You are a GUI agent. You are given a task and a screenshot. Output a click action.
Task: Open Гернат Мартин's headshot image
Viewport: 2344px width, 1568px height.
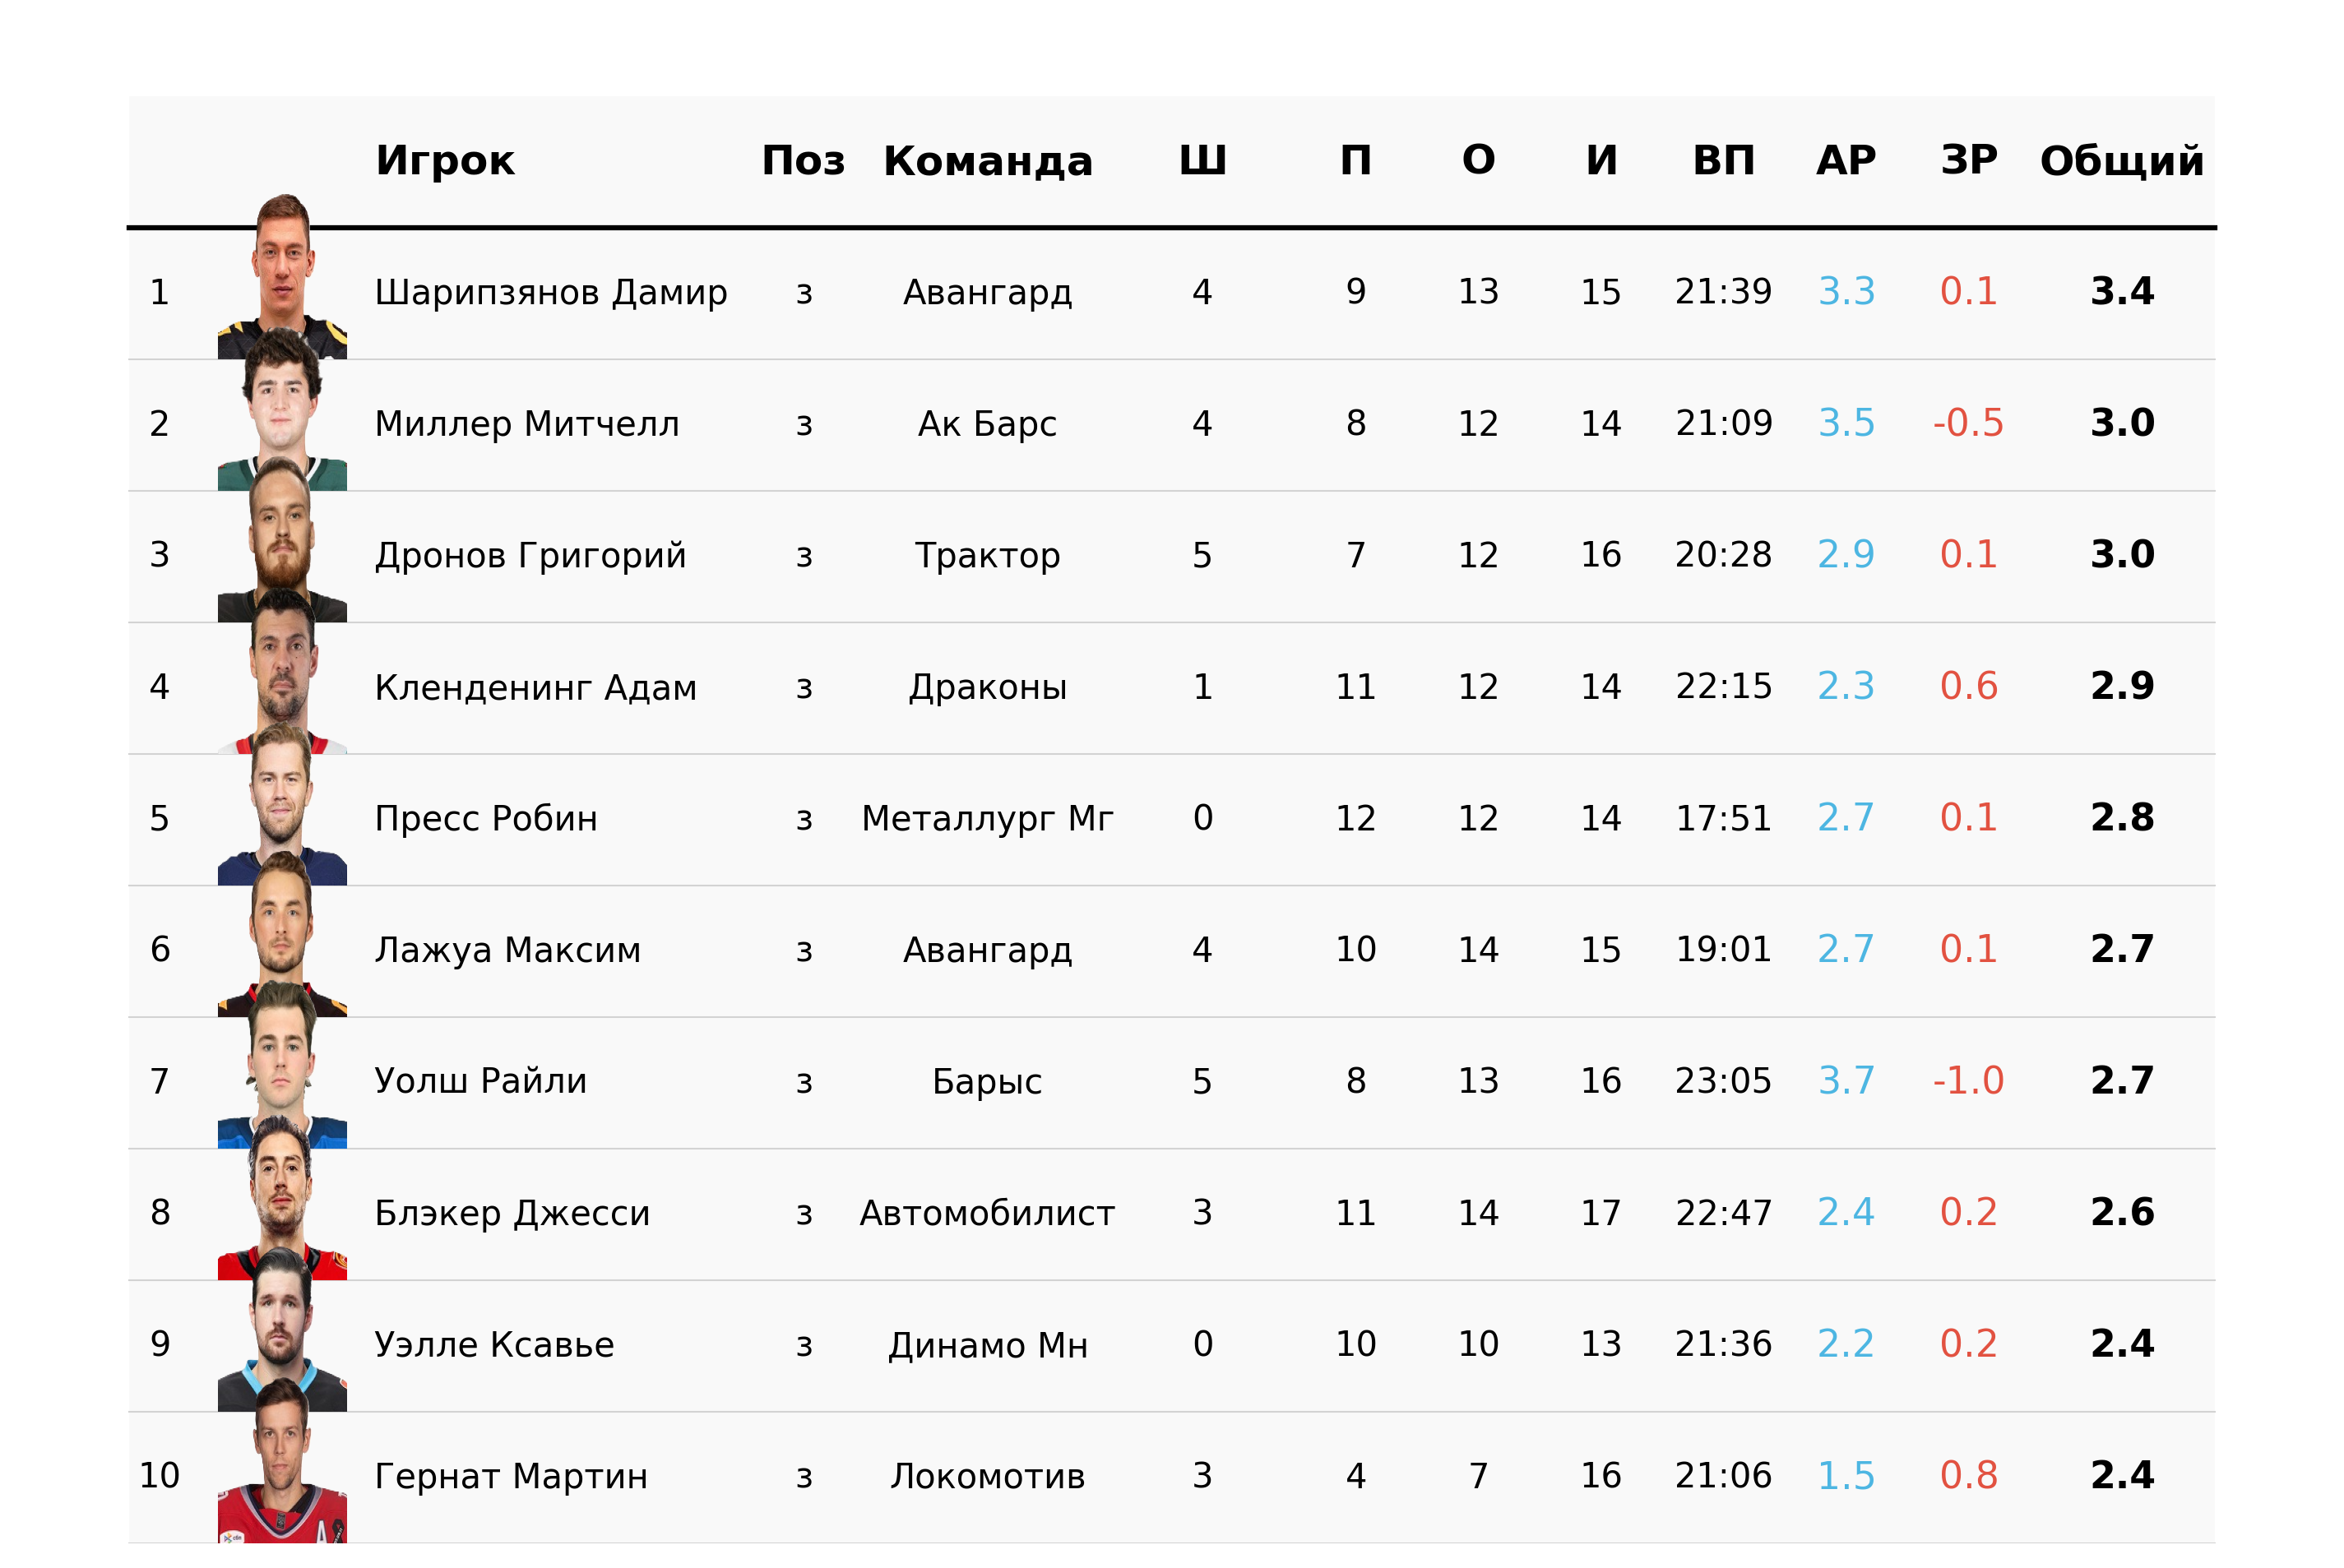(282, 1461)
